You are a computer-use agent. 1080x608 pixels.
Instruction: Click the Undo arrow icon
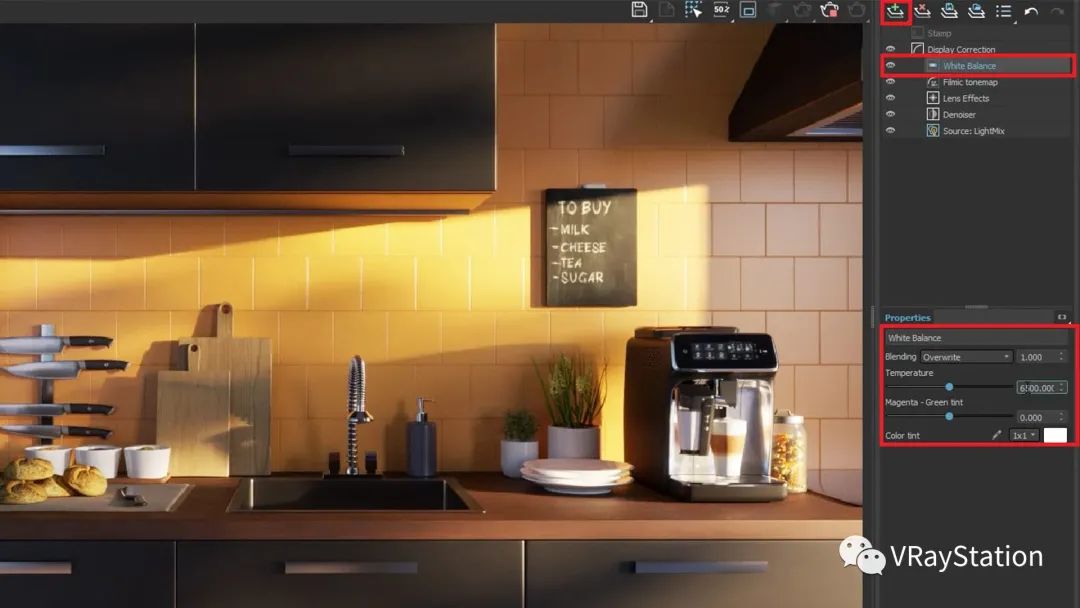point(1031,11)
